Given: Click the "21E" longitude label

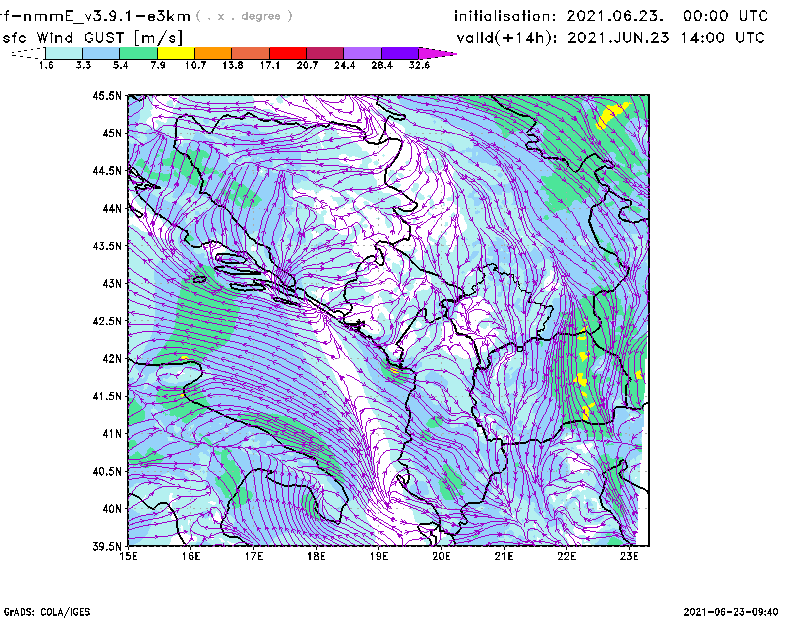Looking at the screenshot, I should tap(504, 556).
